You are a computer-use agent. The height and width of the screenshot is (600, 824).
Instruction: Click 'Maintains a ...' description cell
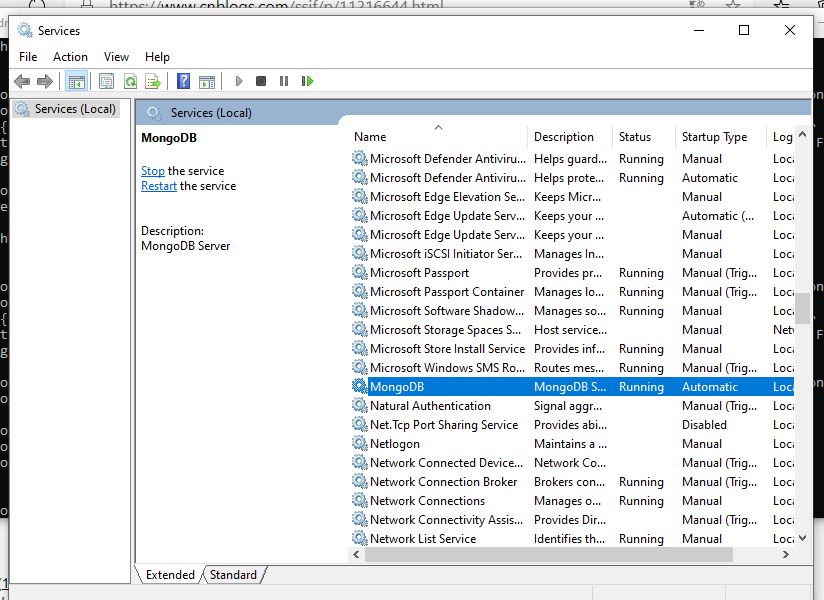[x=570, y=444]
